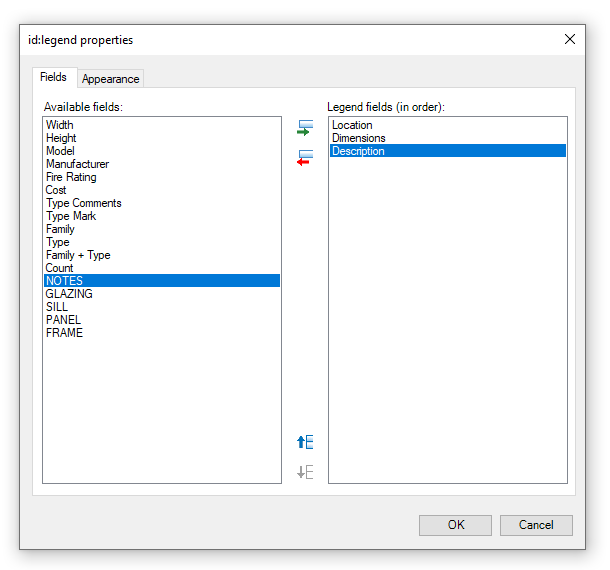Select Location in Legend fields
610x570 pixels.
click(352, 125)
